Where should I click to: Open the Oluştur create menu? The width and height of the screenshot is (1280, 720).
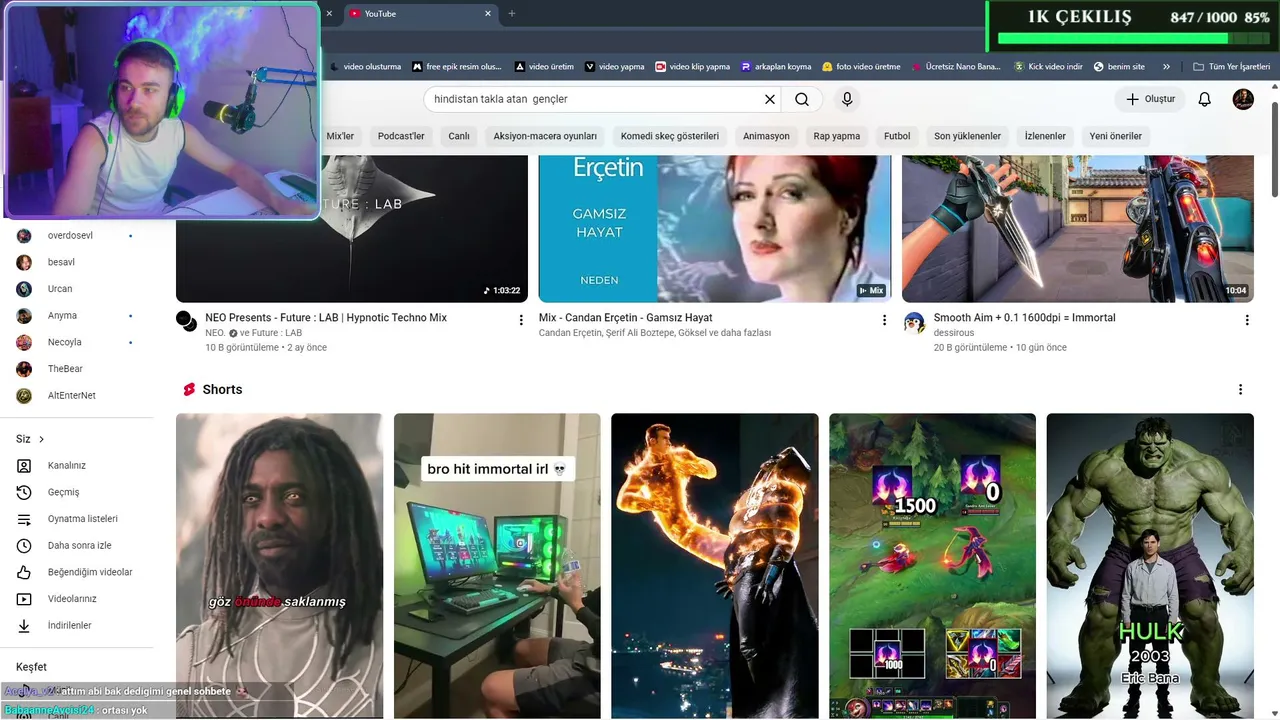(x=1150, y=99)
